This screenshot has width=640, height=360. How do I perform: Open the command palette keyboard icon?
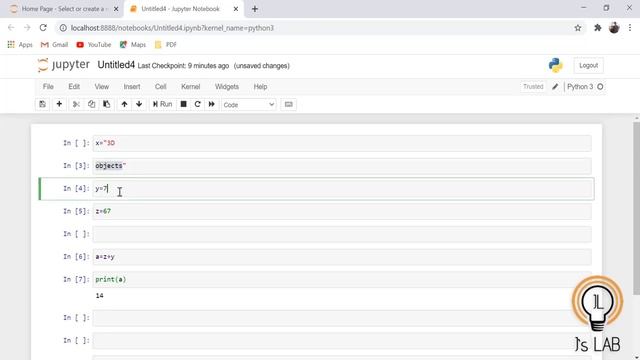[x=289, y=104]
